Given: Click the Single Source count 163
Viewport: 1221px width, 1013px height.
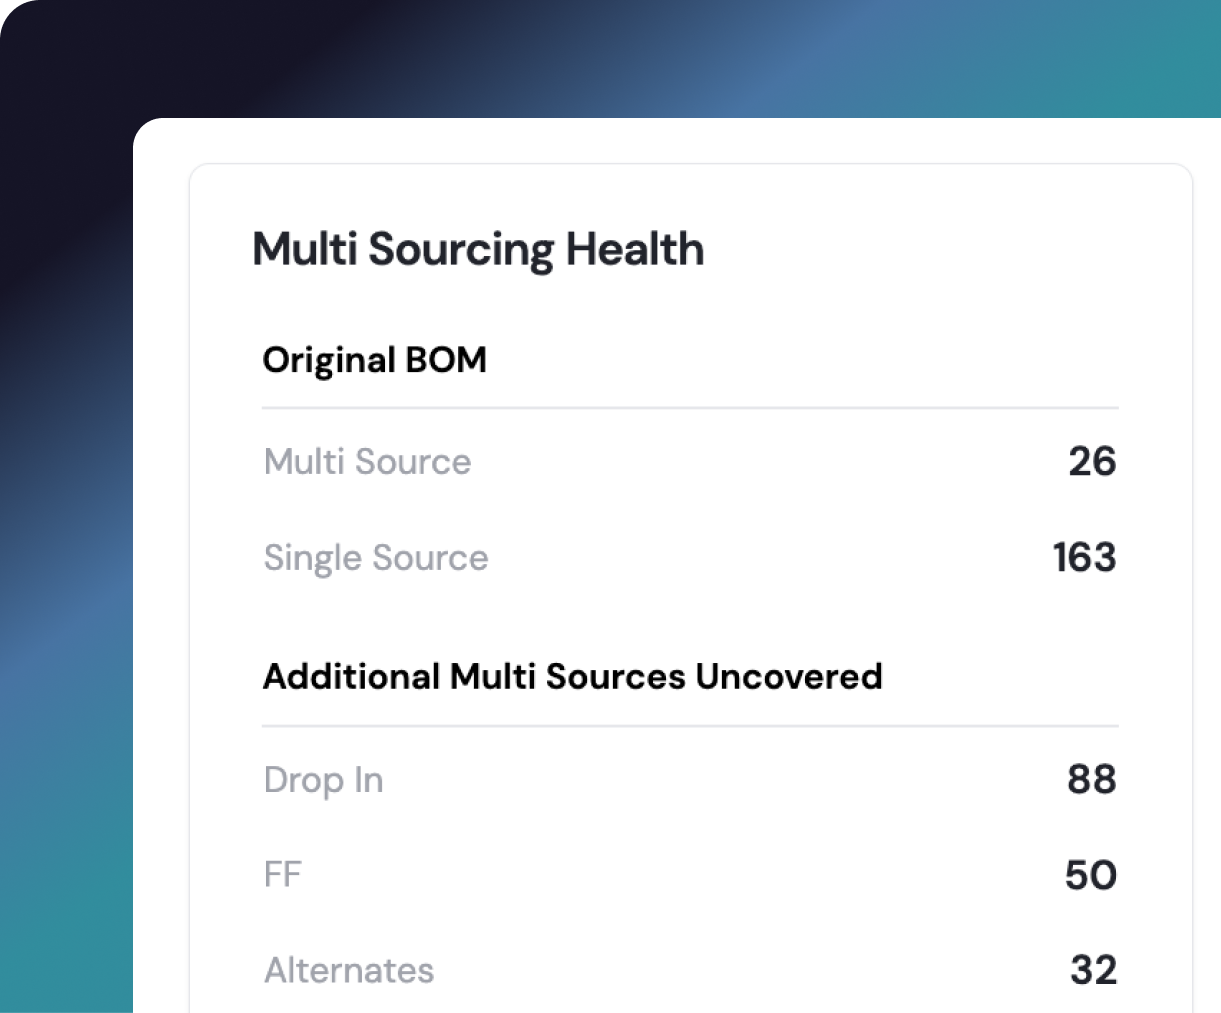Looking at the screenshot, I should [x=1085, y=557].
